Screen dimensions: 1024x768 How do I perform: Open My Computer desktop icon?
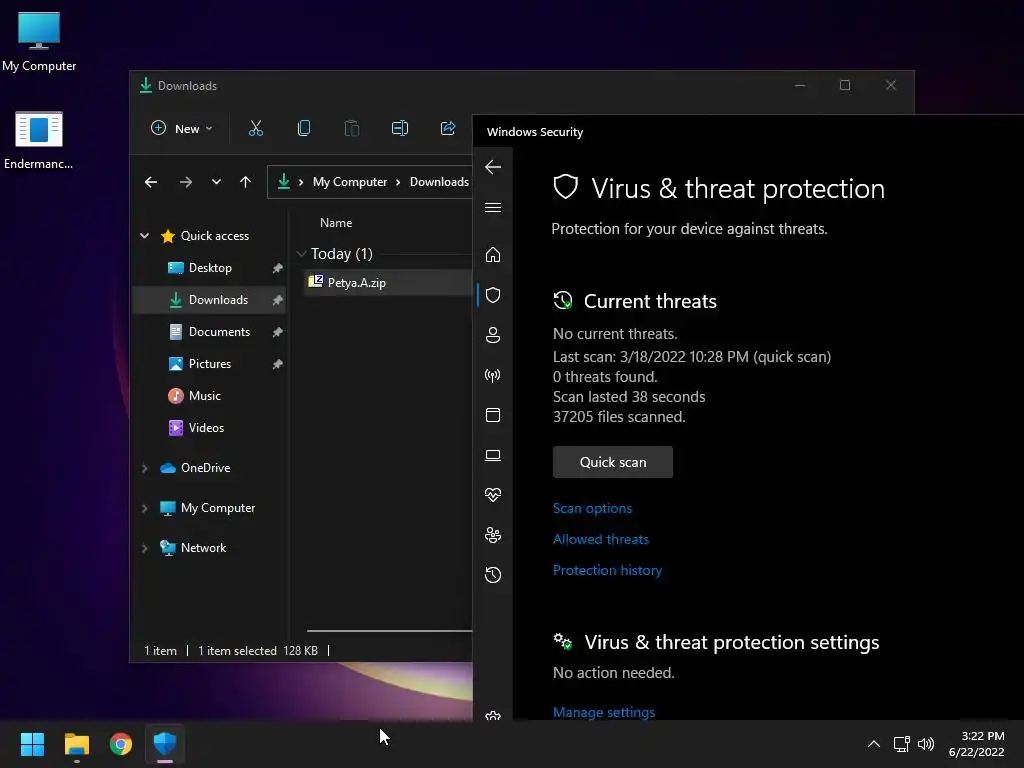tap(39, 42)
